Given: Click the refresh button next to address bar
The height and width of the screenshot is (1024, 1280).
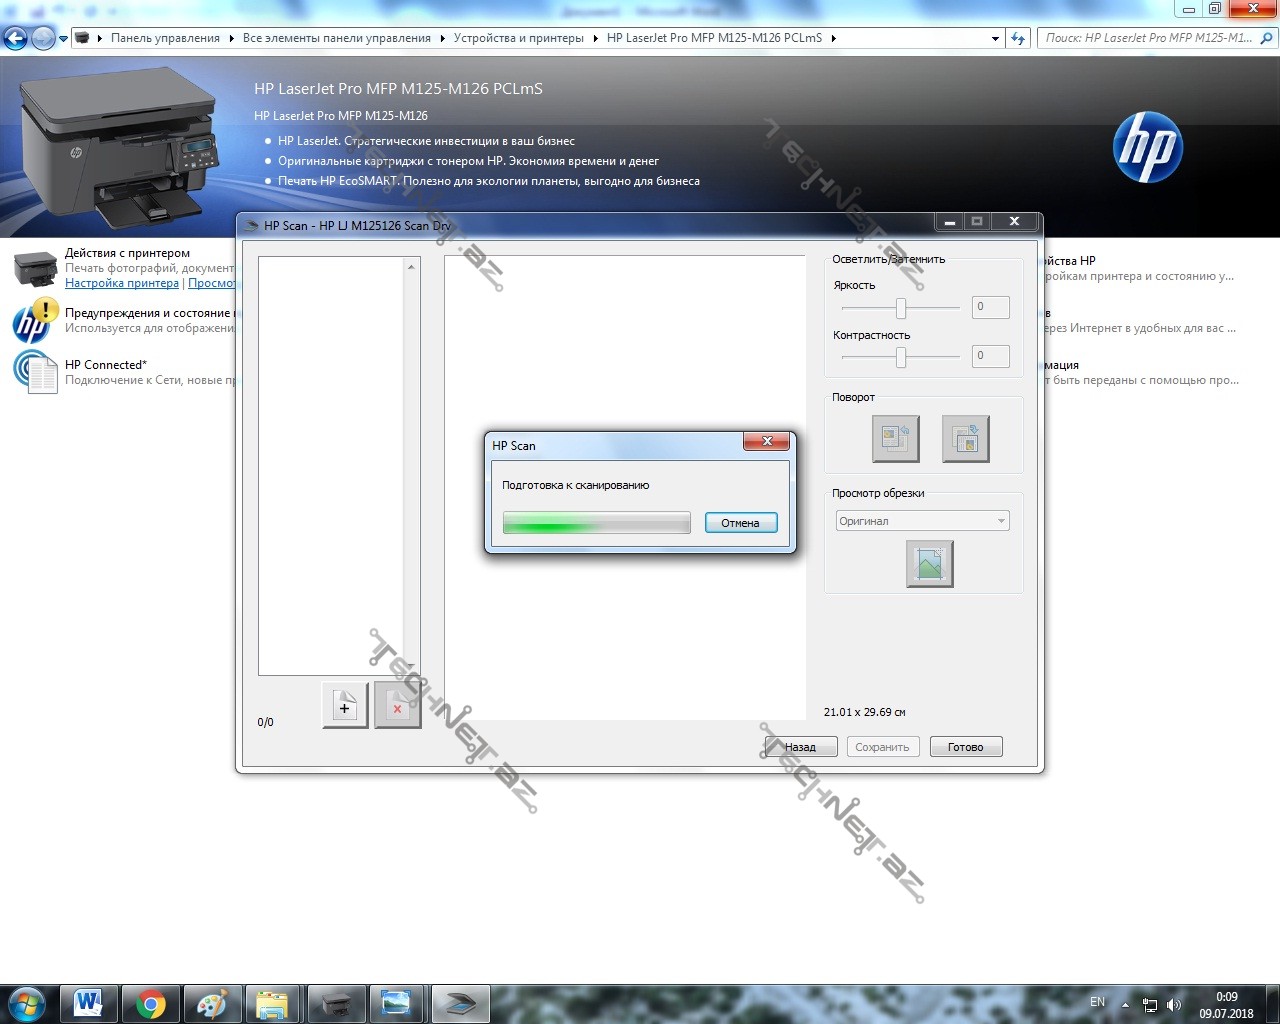Looking at the screenshot, I should point(1018,38).
